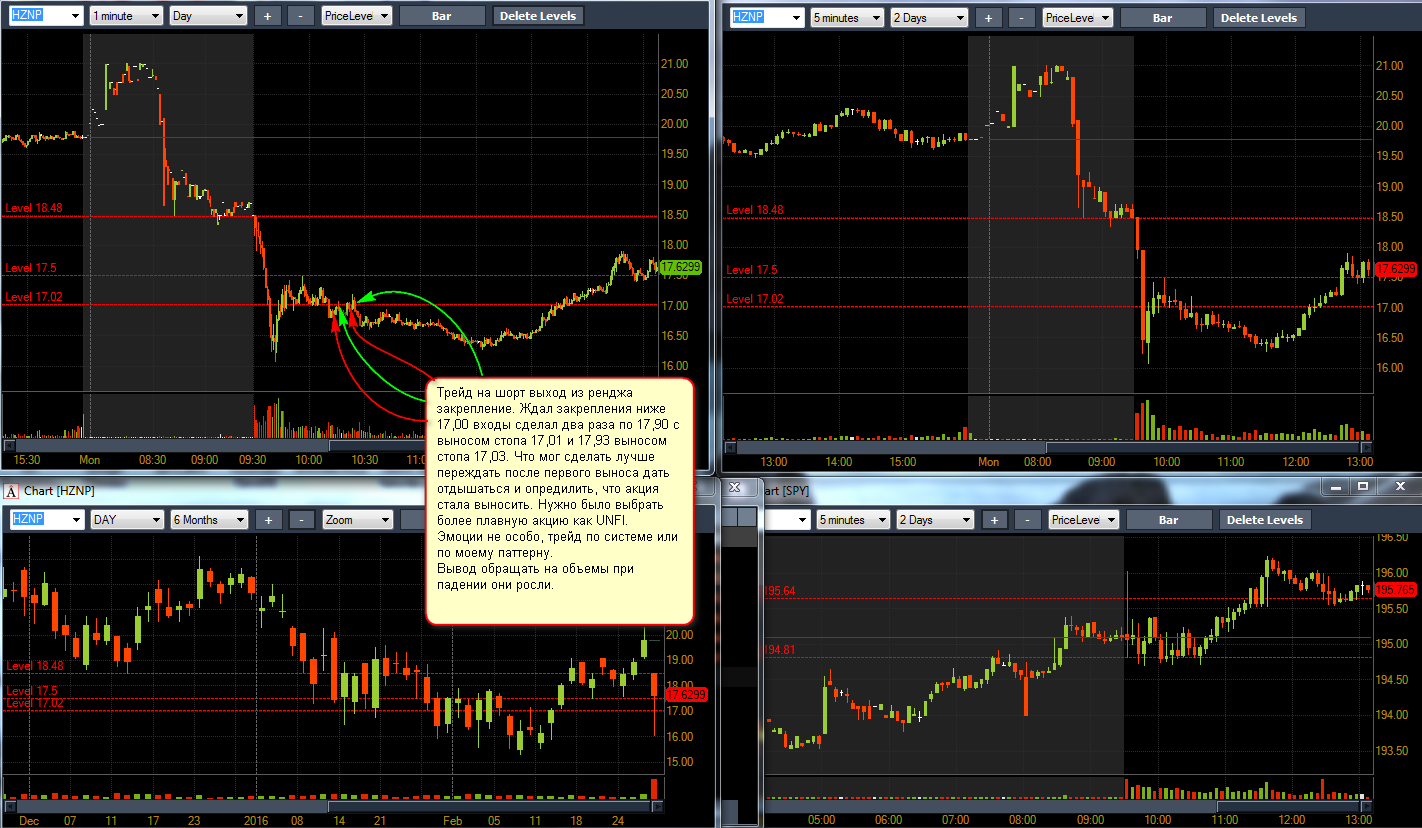Click Delete Levels on HZNP 5 minutes chart
The image size is (1422, 828).
(1258, 18)
